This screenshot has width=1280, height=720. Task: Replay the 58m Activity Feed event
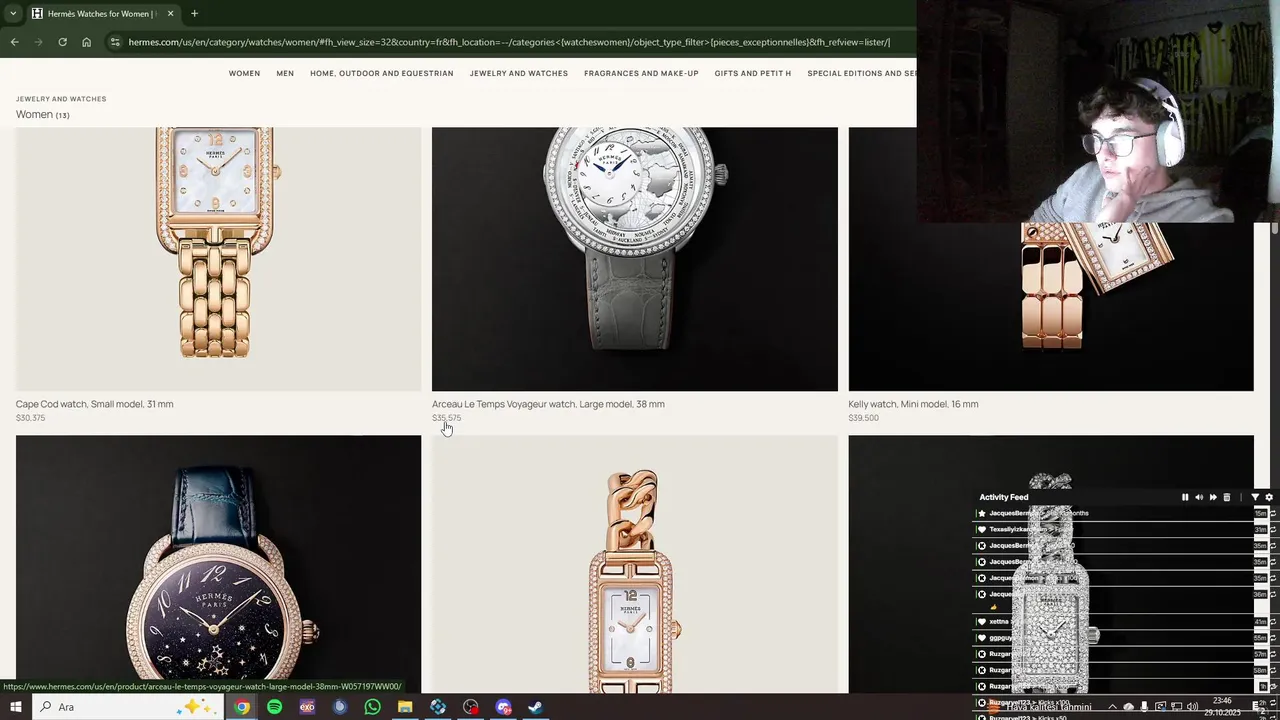click(1273, 669)
